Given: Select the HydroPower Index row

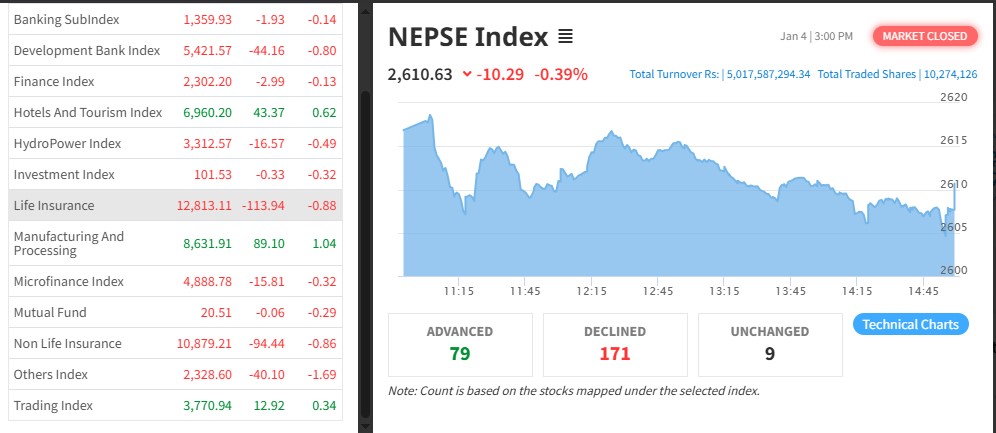Looking at the screenshot, I should [x=175, y=143].
